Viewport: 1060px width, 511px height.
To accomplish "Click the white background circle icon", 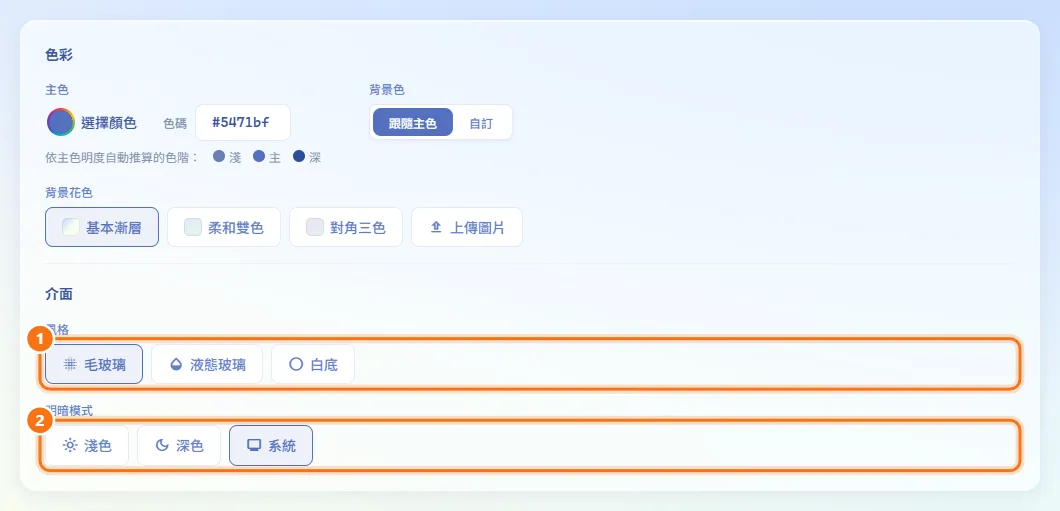I will point(295,364).
